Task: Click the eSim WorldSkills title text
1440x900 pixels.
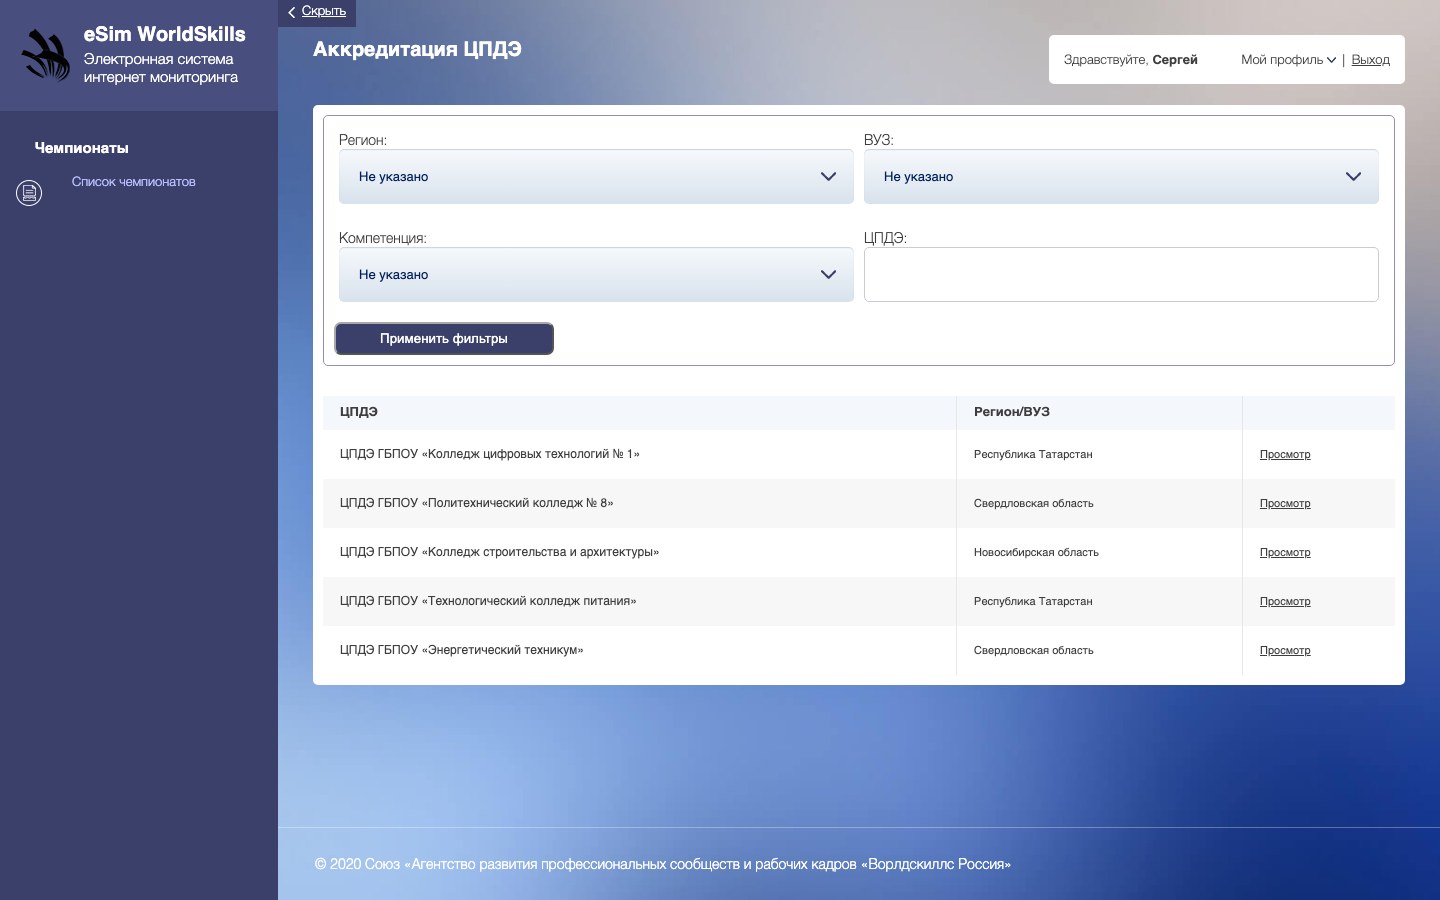Action: [x=165, y=34]
